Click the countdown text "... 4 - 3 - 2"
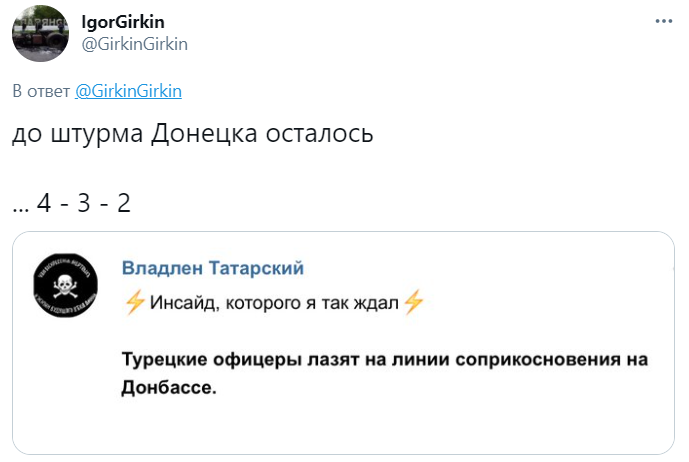This screenshot has height=462, width=689. (x=72, y=203)
